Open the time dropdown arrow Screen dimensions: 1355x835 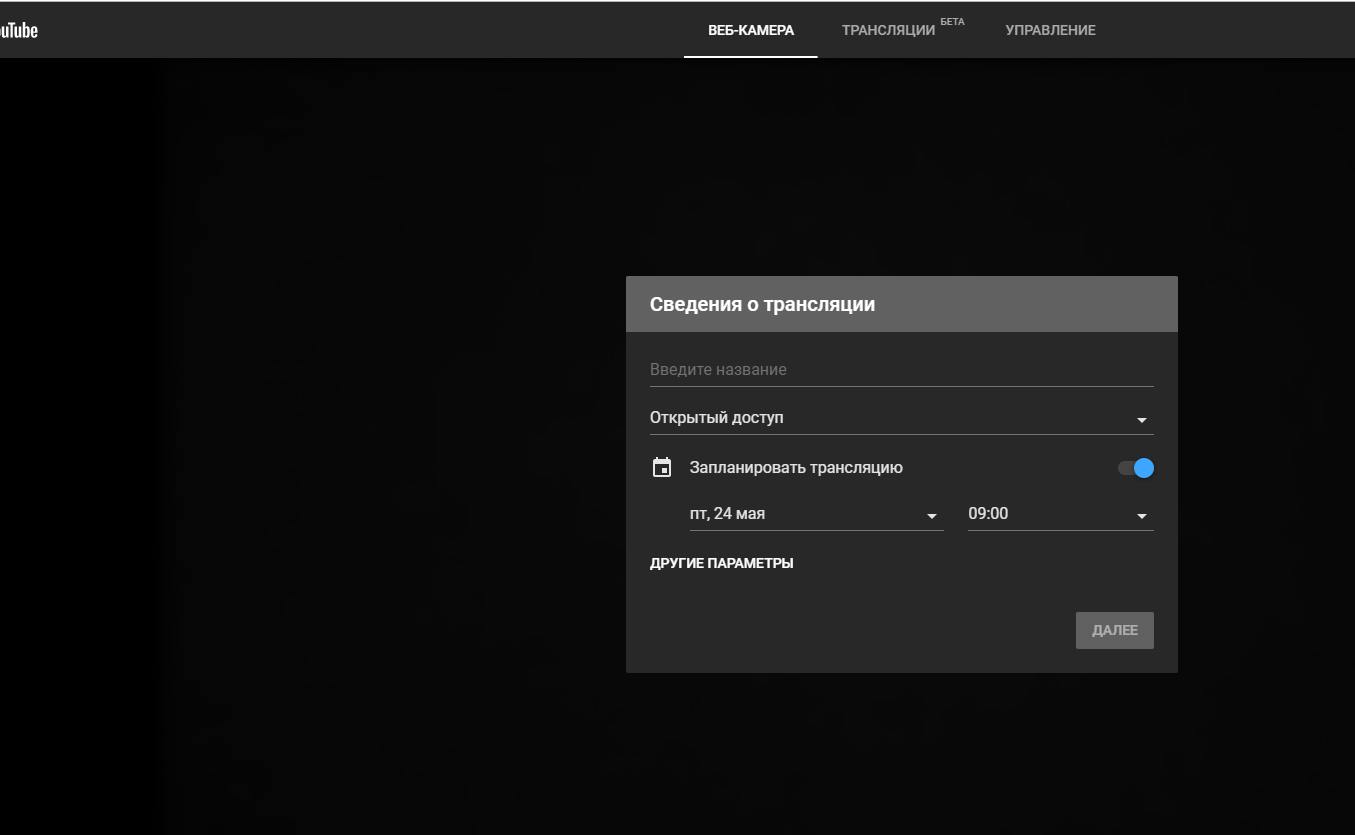point(1141,516)
